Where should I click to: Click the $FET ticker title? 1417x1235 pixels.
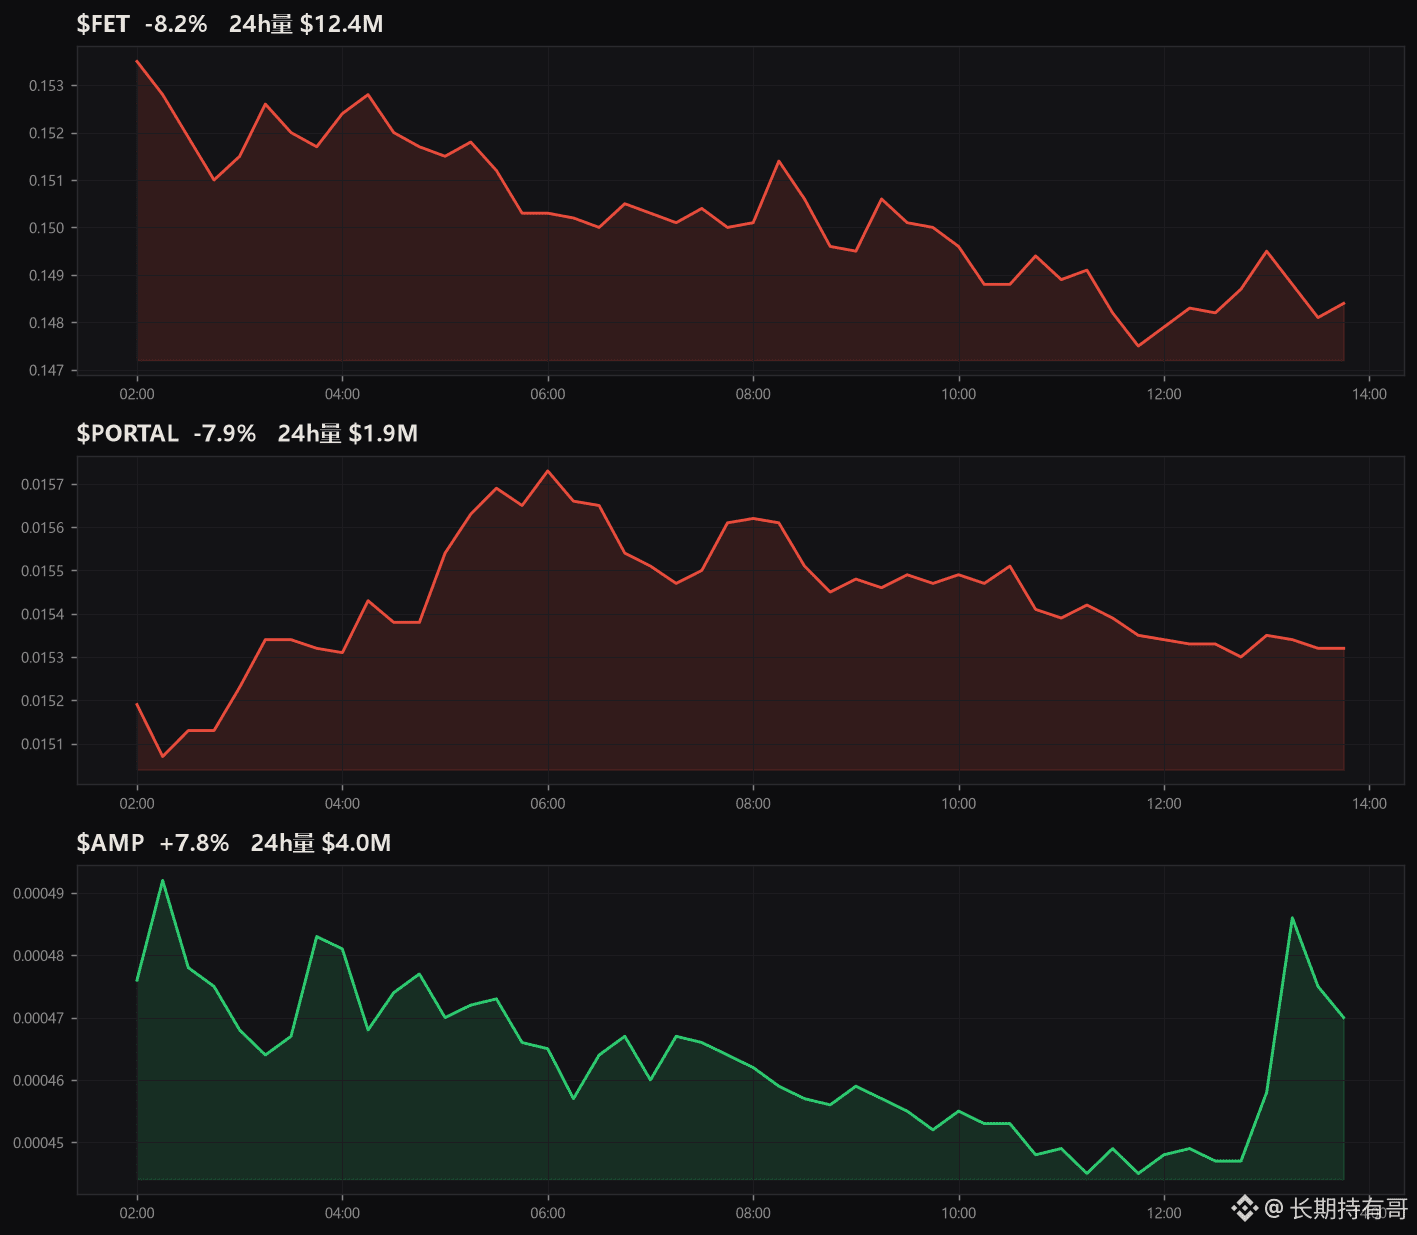103,24
